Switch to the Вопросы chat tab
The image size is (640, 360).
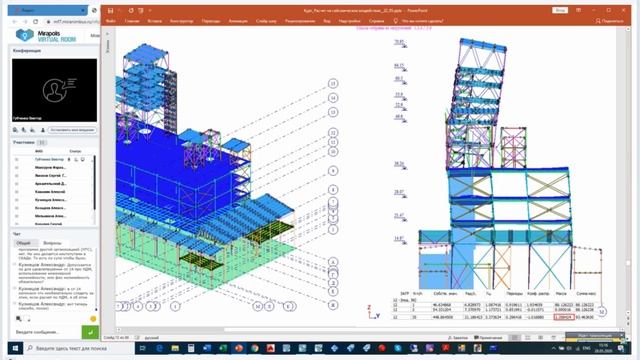[52, 243]
